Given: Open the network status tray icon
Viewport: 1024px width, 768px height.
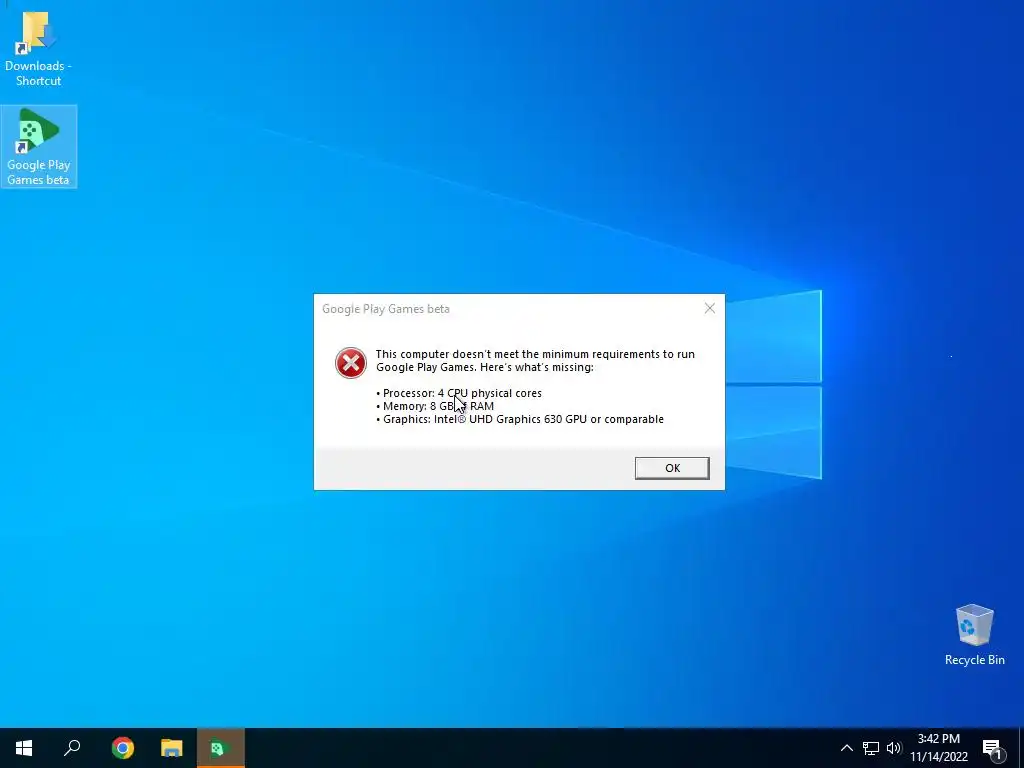Looking at the screenshot, I should (871, 748).
